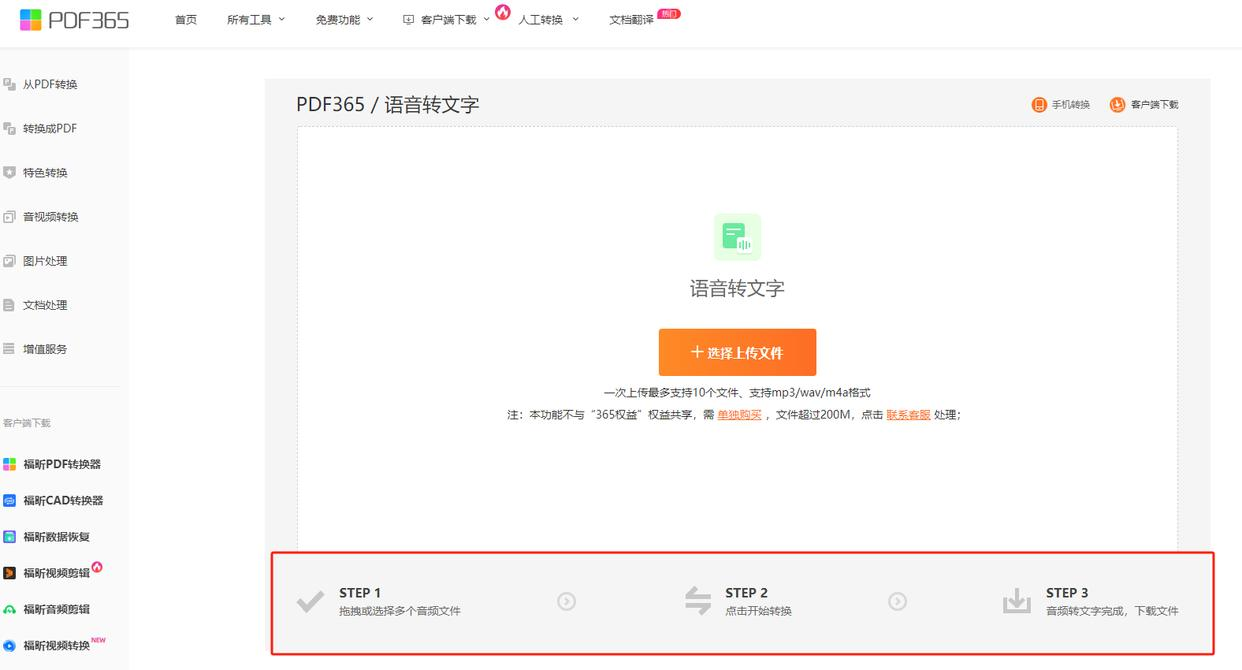Expand the 人工转换 dropdown
This screenshot has width=1242, height=670.
tap(548, 20)
